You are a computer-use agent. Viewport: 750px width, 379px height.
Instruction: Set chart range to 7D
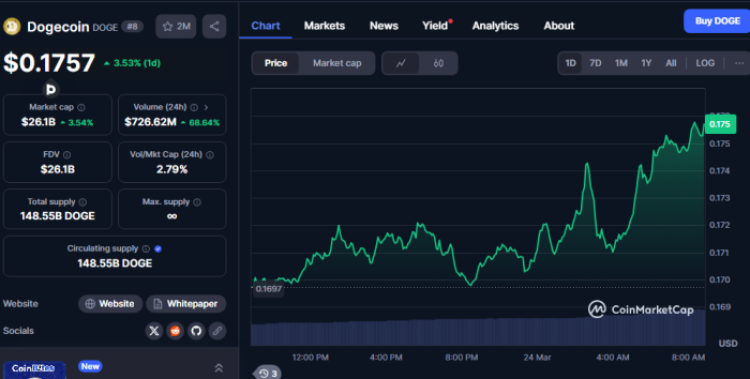point(596,63)
